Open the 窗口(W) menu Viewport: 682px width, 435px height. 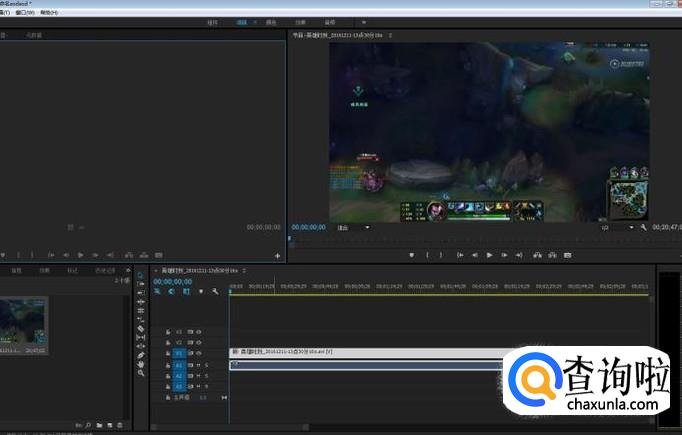(25, 12)
